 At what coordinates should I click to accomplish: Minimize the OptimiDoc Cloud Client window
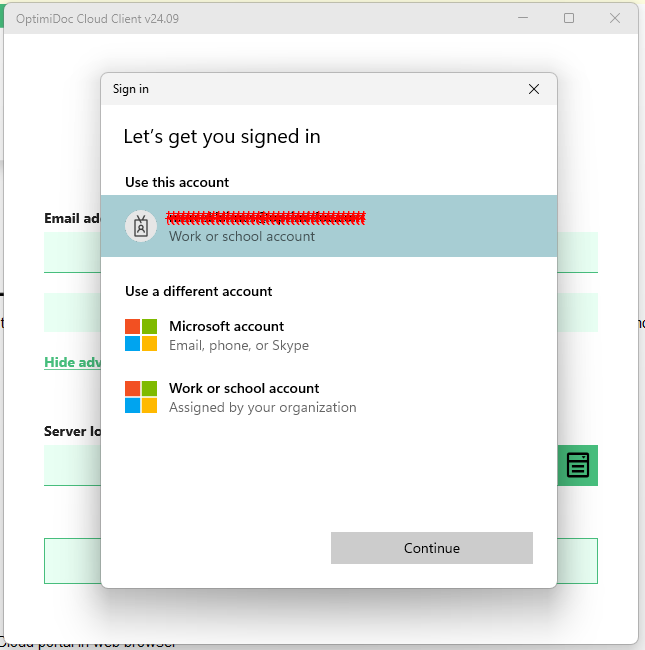coord(523,18)
